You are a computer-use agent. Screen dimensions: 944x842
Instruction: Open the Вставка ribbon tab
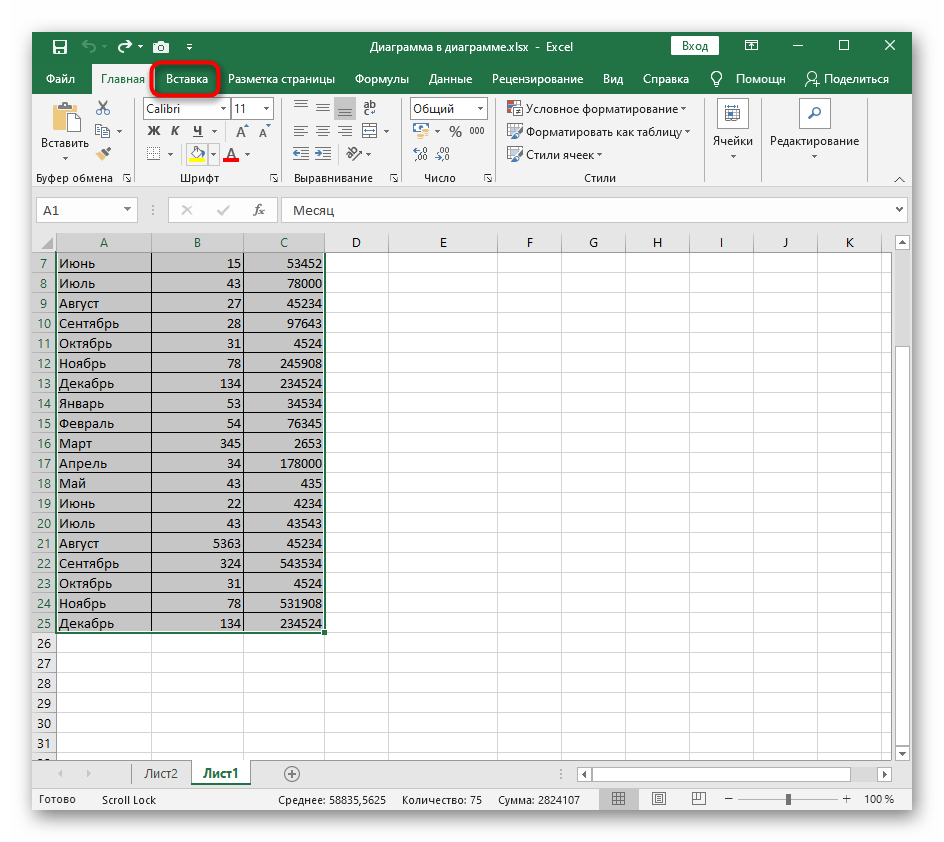[x=187, y=79]
